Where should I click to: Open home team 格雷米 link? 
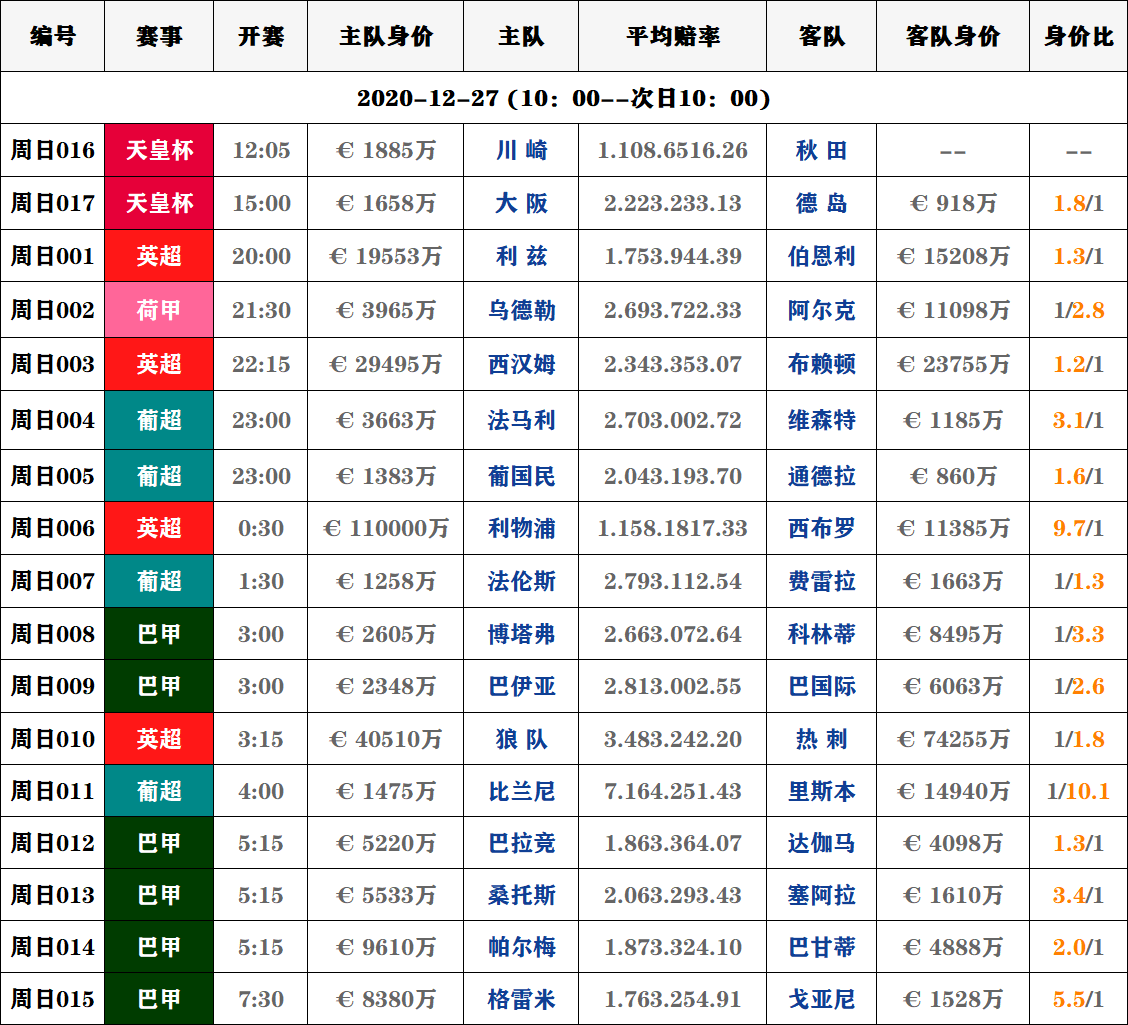coord(521,999)
